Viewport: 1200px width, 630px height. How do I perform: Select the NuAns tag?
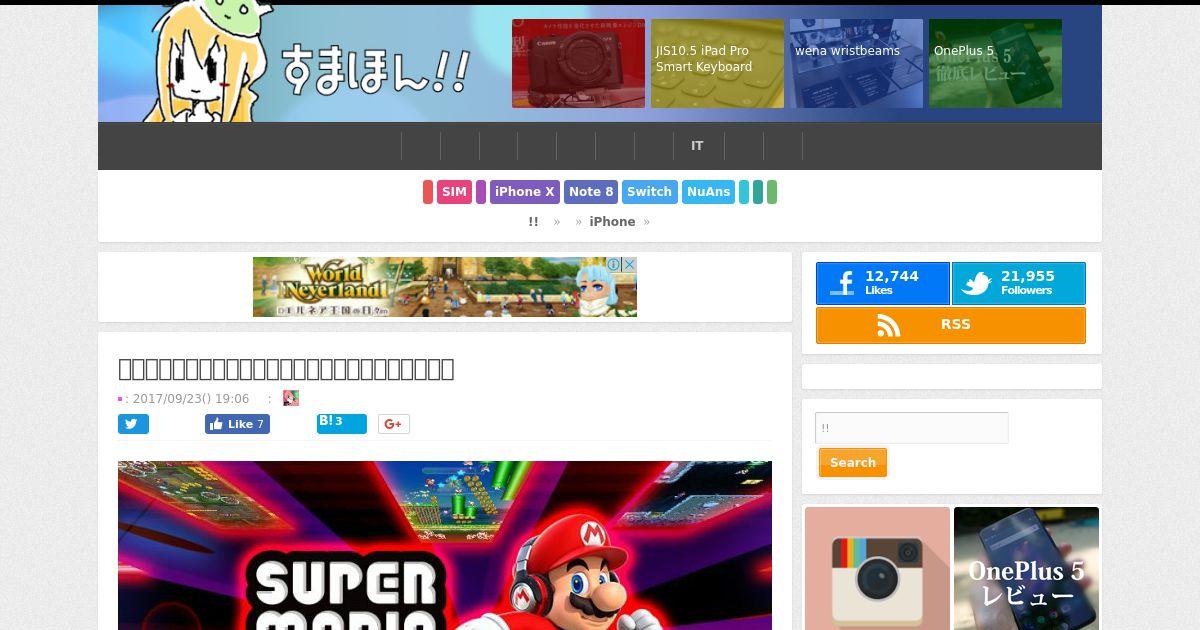click(709, 192)
